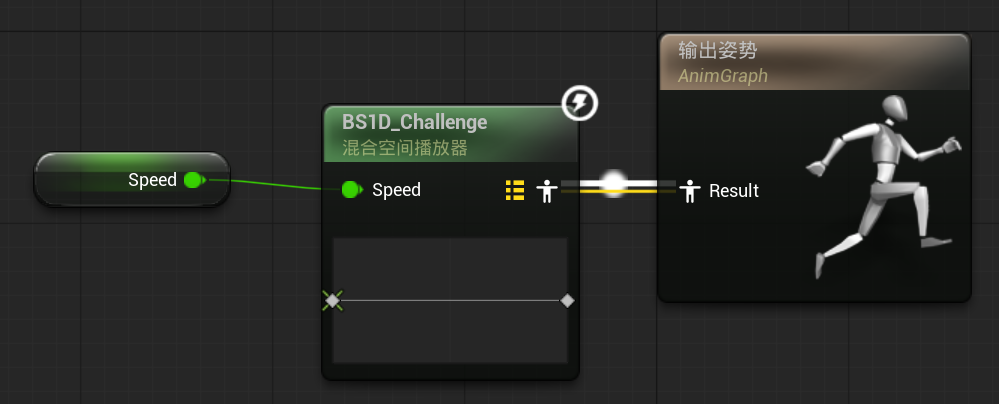Select the Speed variable node label
The width and height of the screenshot is (999, 404).
tap(152, 180)
